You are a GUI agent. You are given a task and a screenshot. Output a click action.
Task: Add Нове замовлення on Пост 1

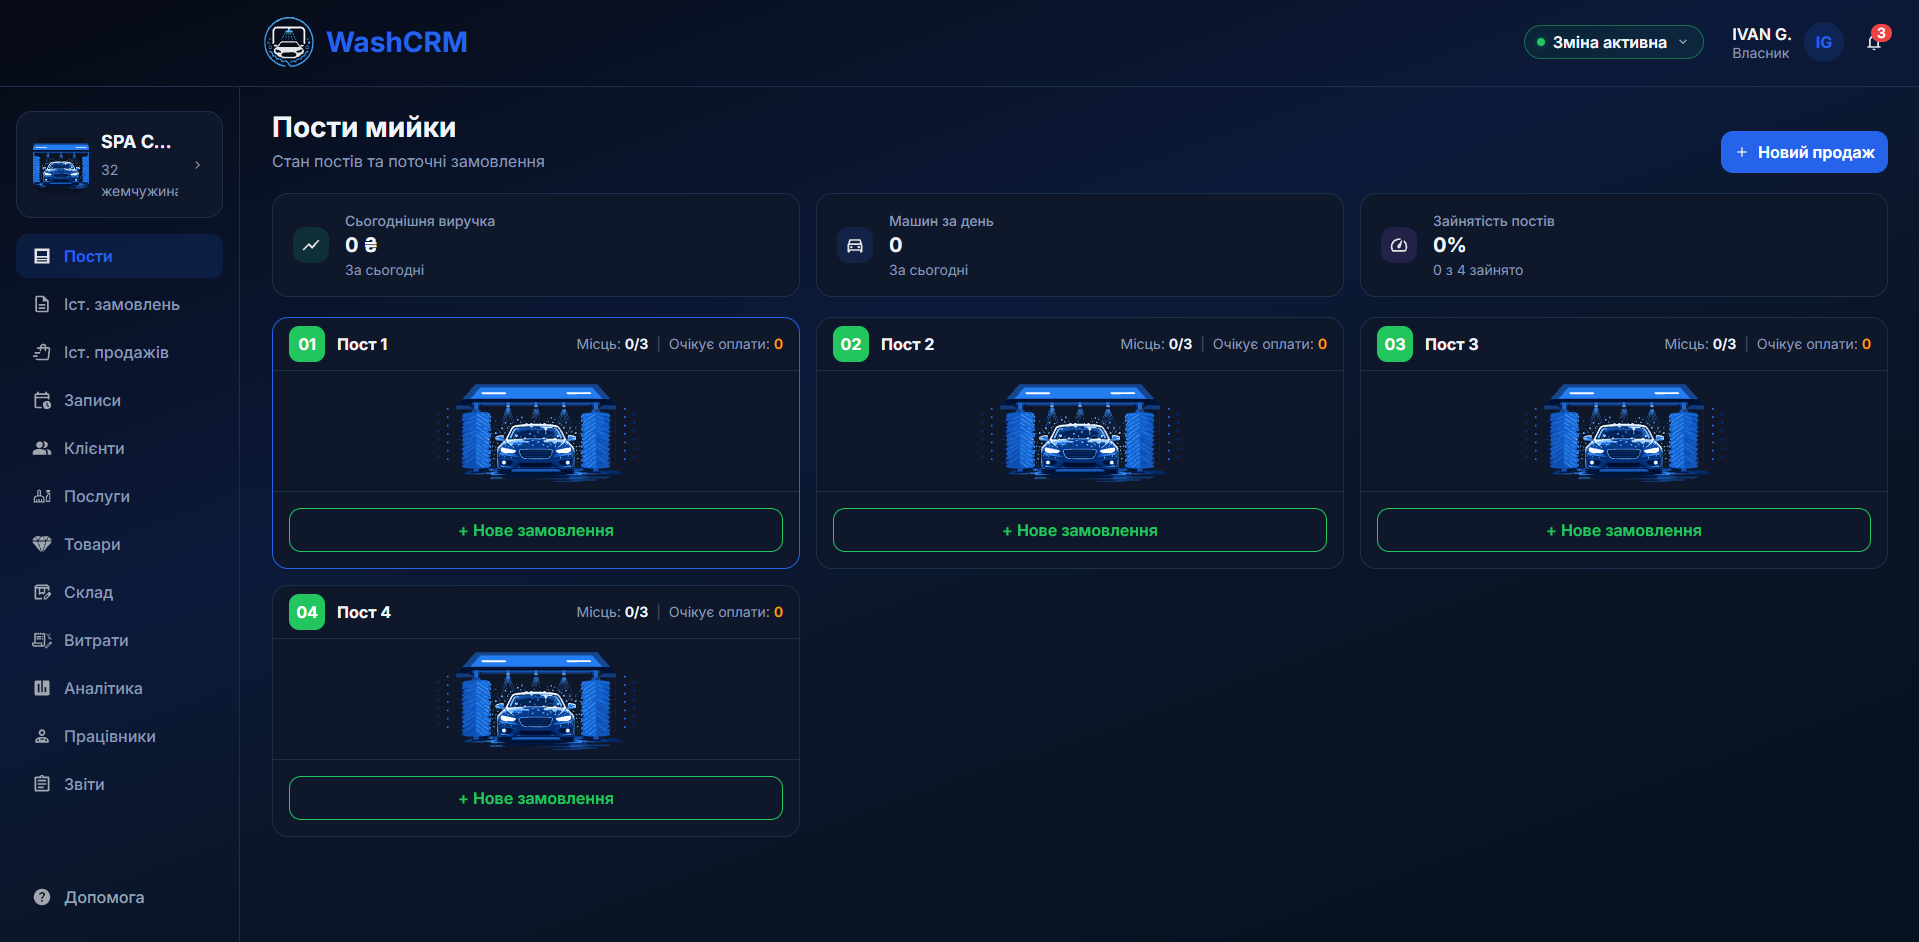pyautogui.click(x=536, y=530)
